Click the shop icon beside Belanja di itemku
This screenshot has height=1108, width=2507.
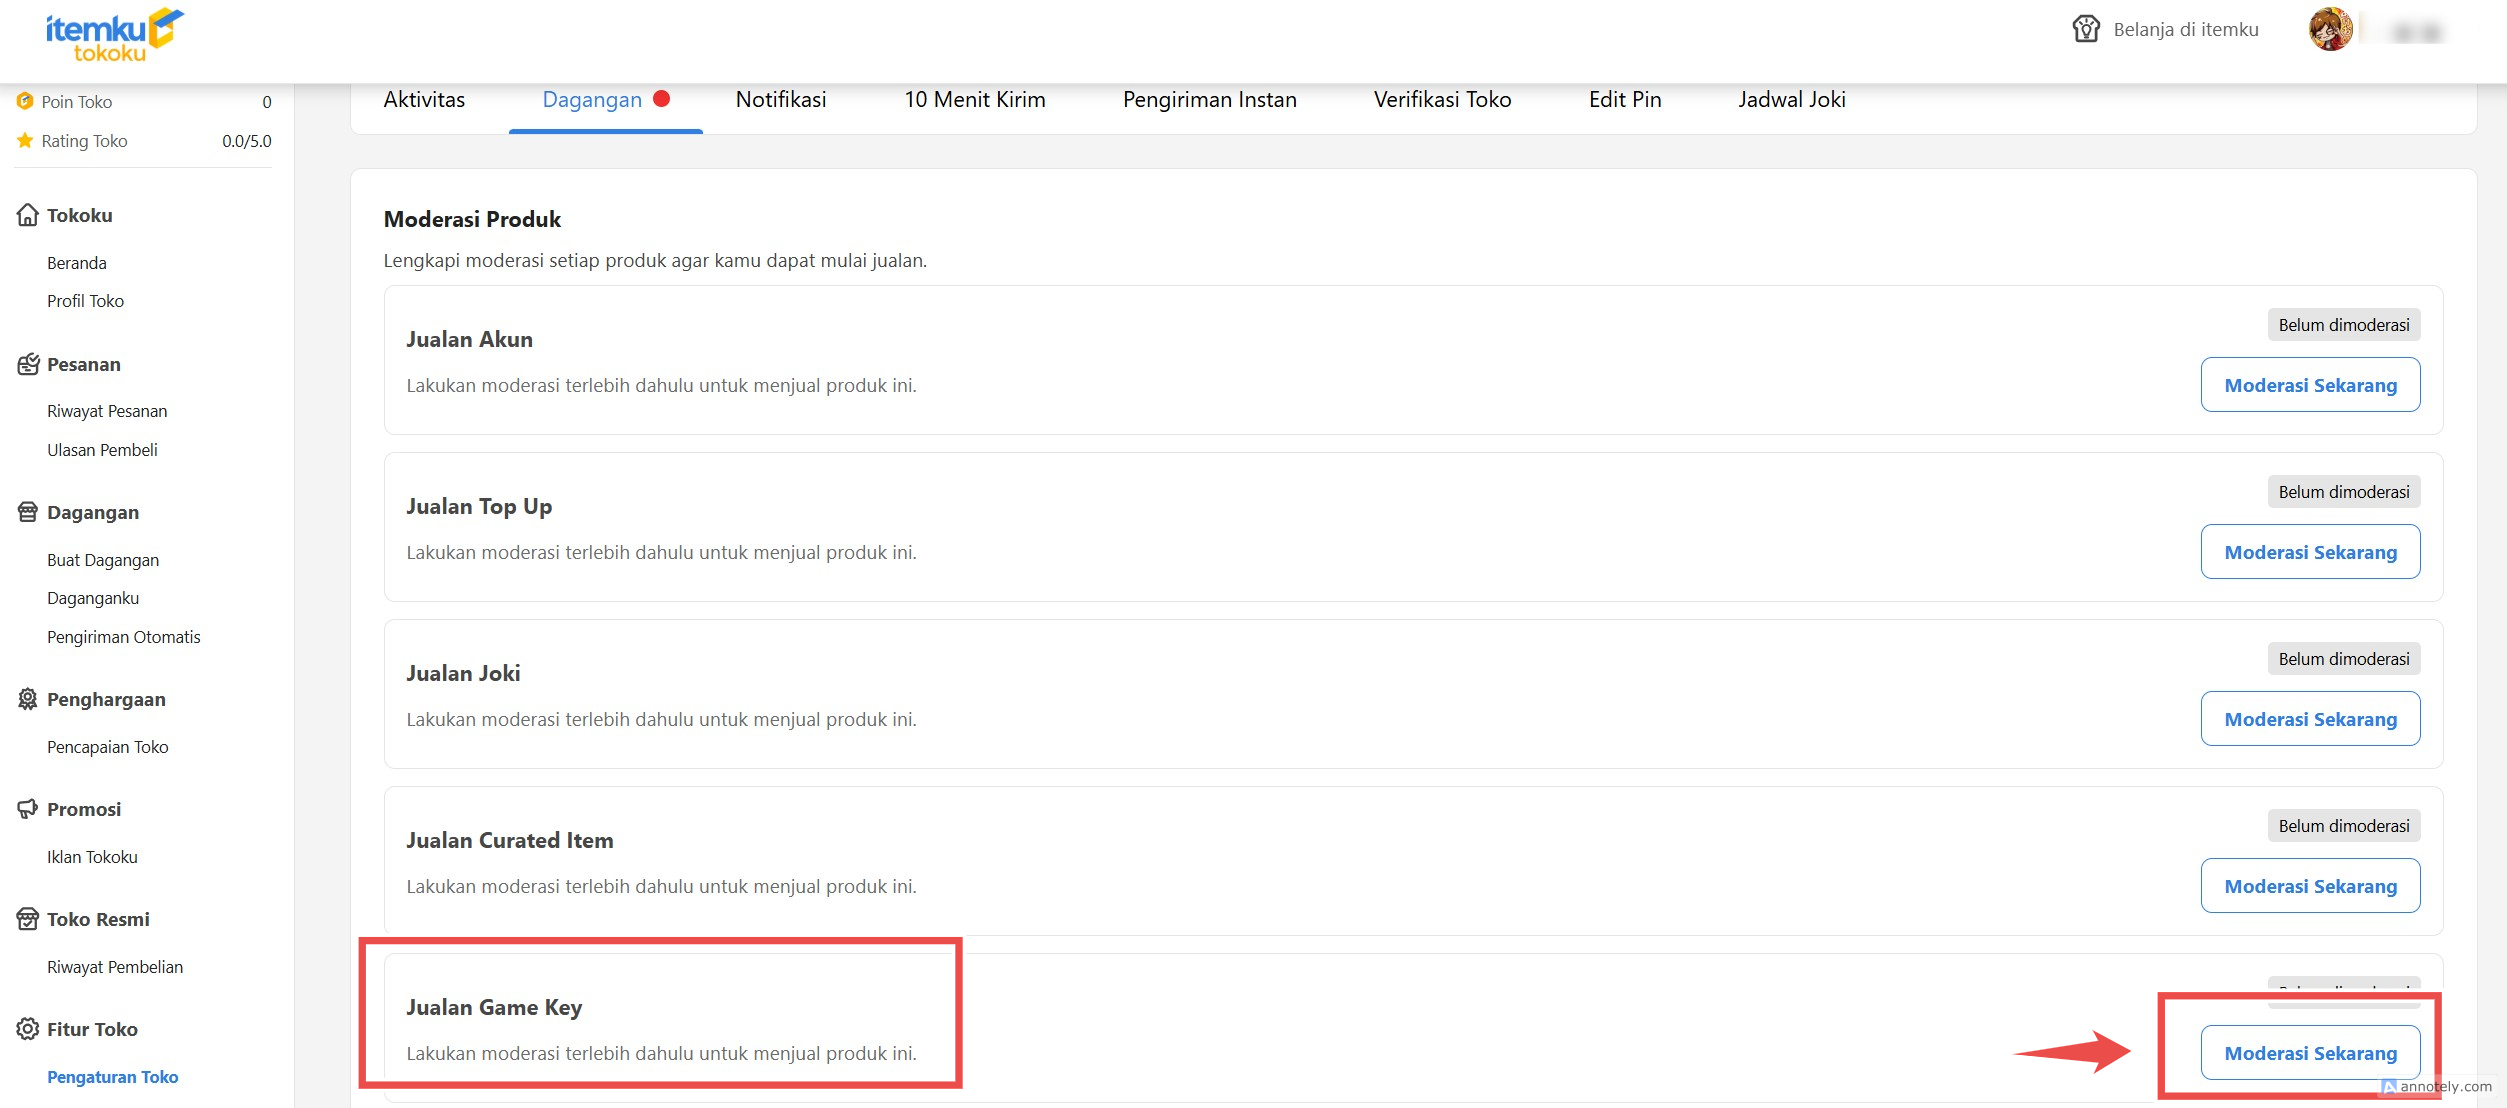point(2085,29)
